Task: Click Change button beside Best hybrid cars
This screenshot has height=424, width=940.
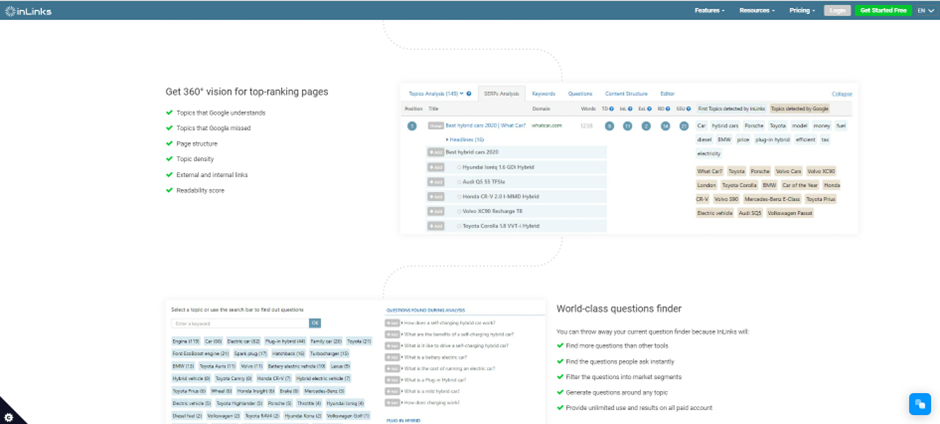Action: (436, 126)
